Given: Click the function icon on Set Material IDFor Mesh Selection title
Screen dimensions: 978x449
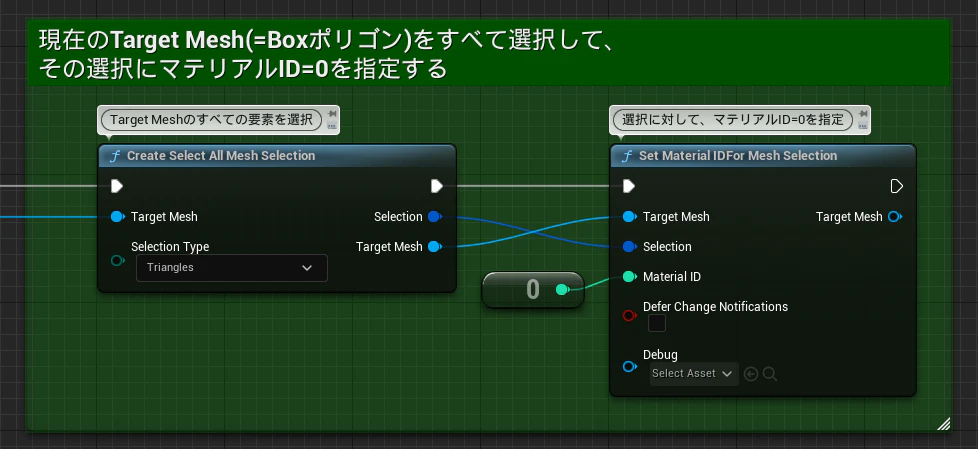Looking at the screenshot, I should 627,156.
